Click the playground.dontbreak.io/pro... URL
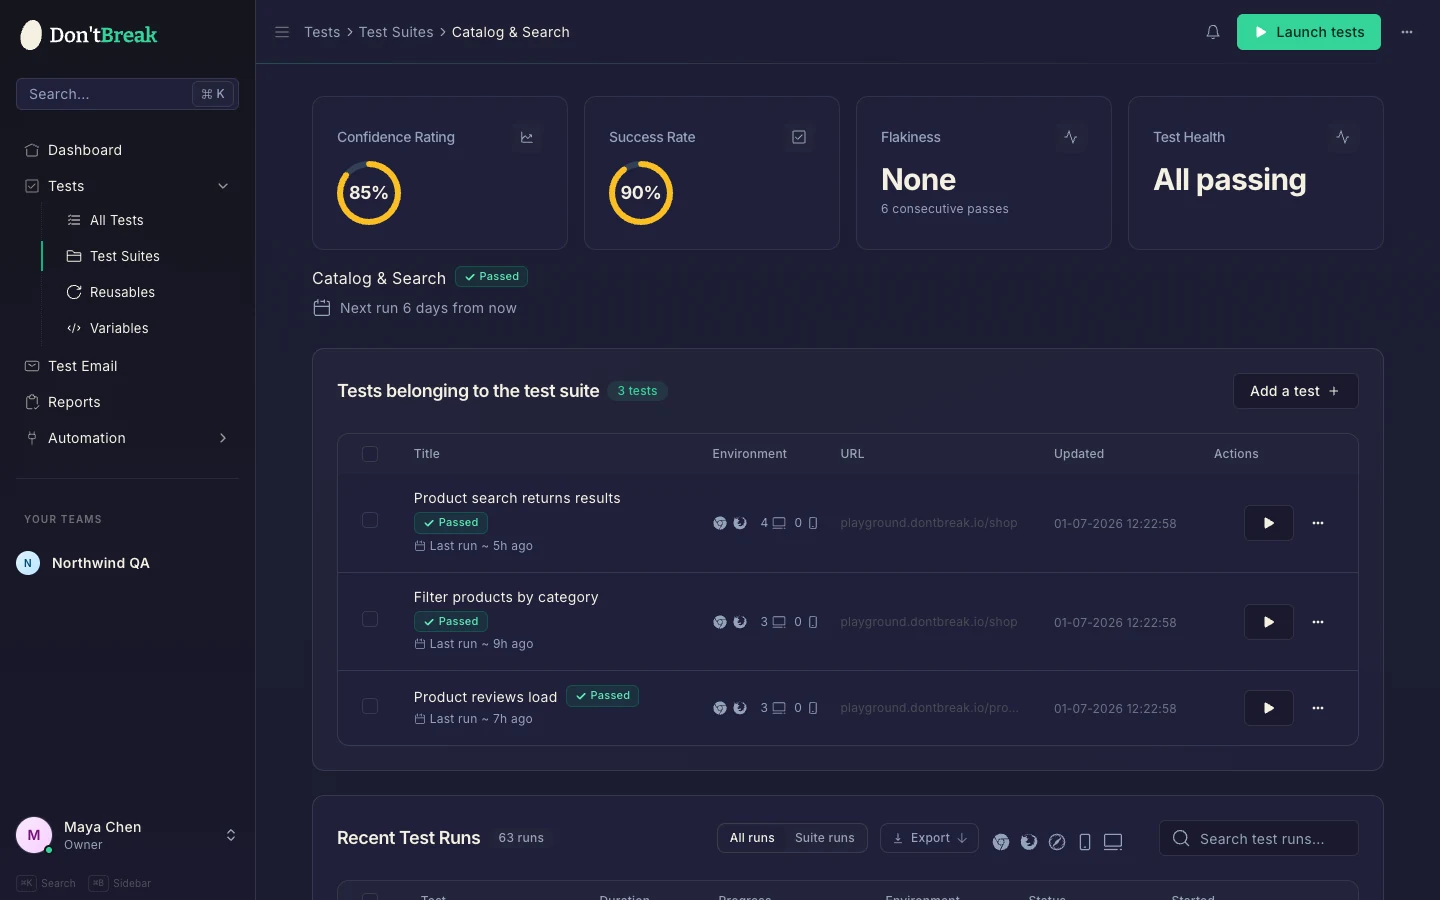This screenshot has height=900, width=1440. 929,708
